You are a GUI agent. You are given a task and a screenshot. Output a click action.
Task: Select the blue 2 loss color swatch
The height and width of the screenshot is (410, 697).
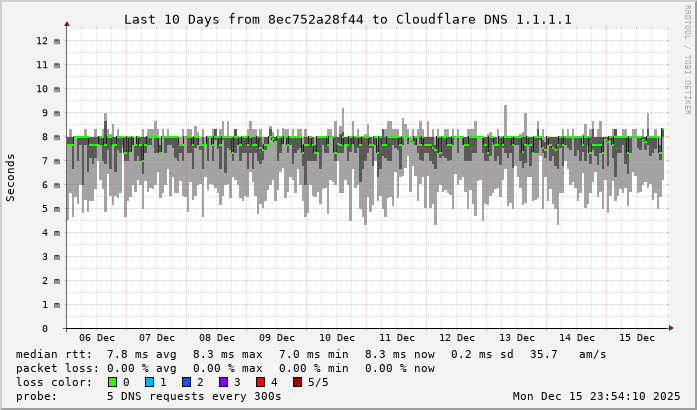click(x=185, y=382)
